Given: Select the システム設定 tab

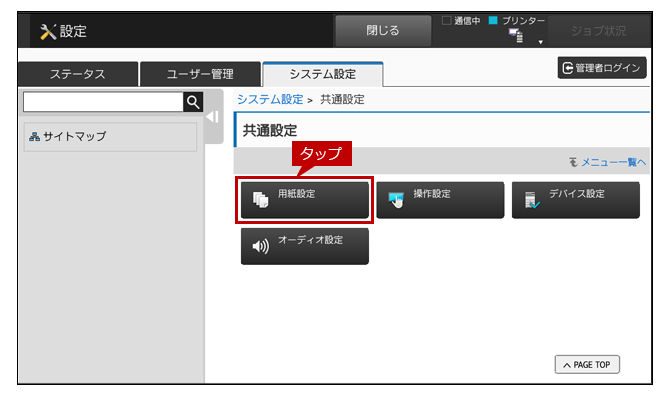Looking at the screenshot, I should tap(323, 74).
